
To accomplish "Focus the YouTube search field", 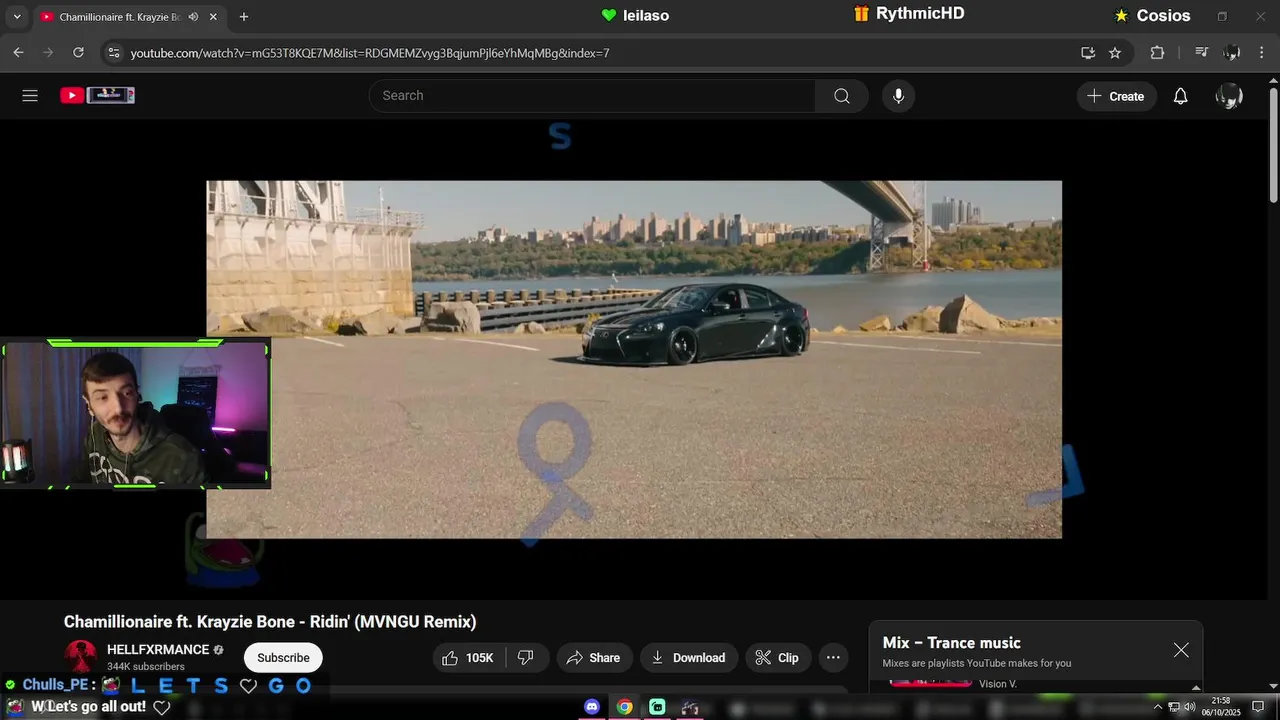I will tap(592, 96).
